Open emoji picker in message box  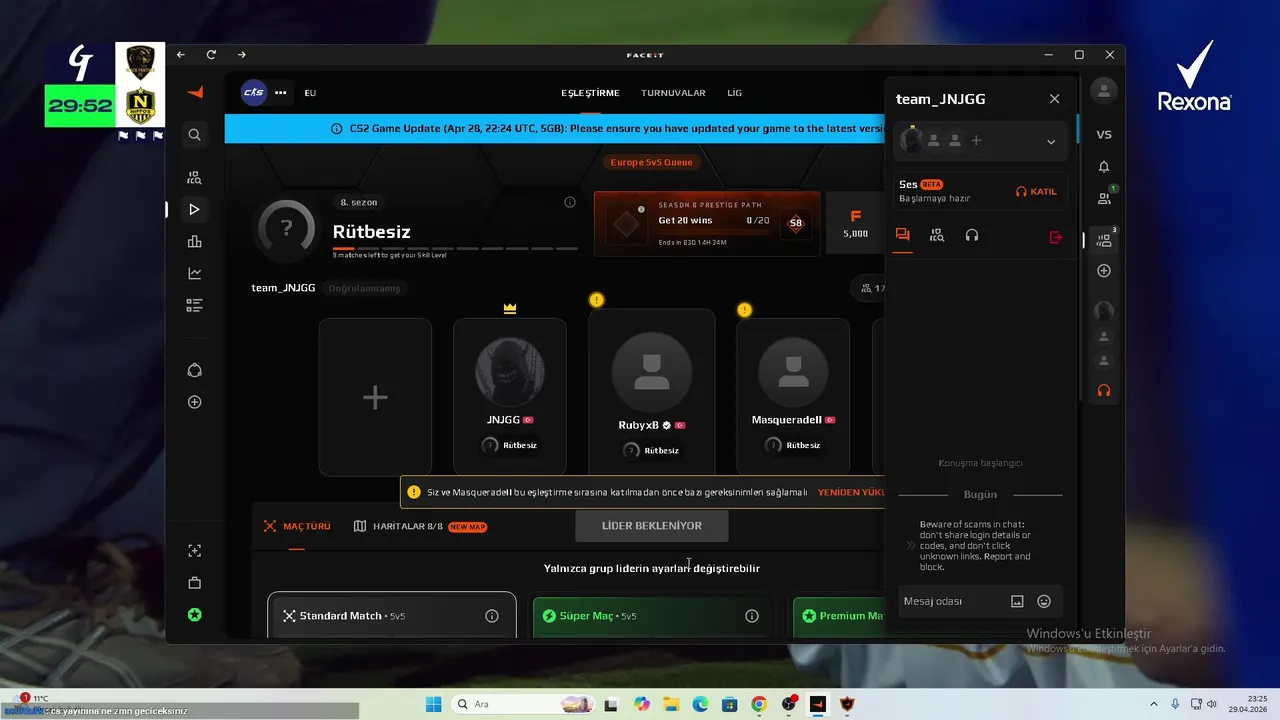(1044, 601)
